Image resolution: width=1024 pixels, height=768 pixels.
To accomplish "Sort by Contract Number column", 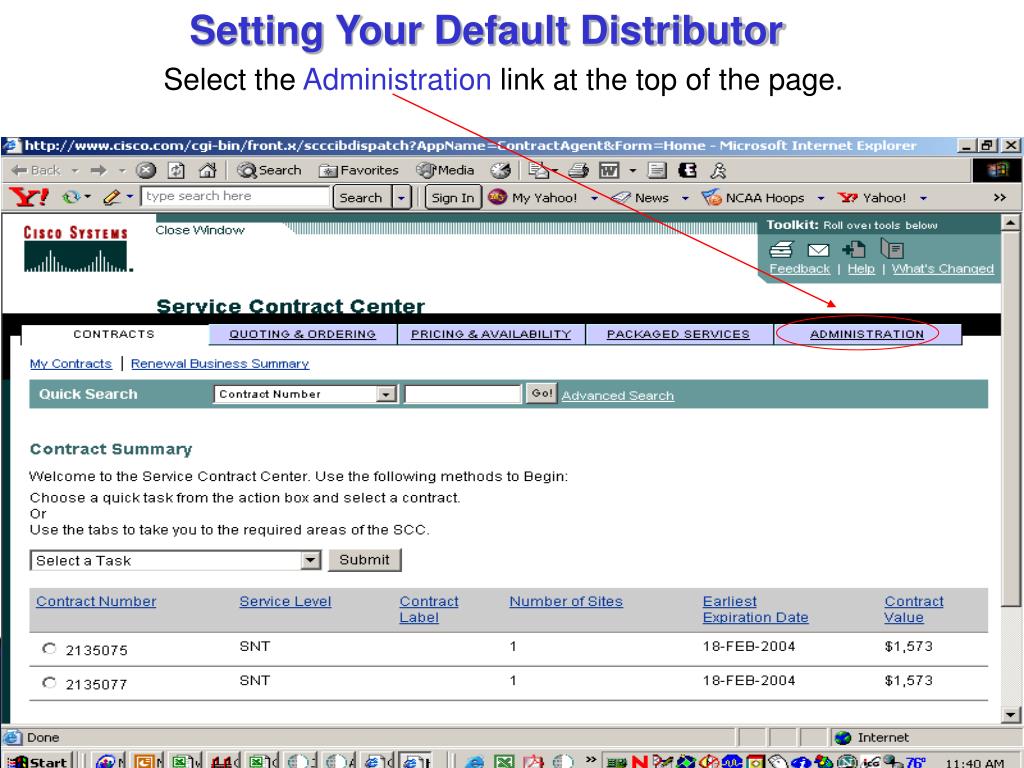I will pyautogui.click(x=96, y=601).
